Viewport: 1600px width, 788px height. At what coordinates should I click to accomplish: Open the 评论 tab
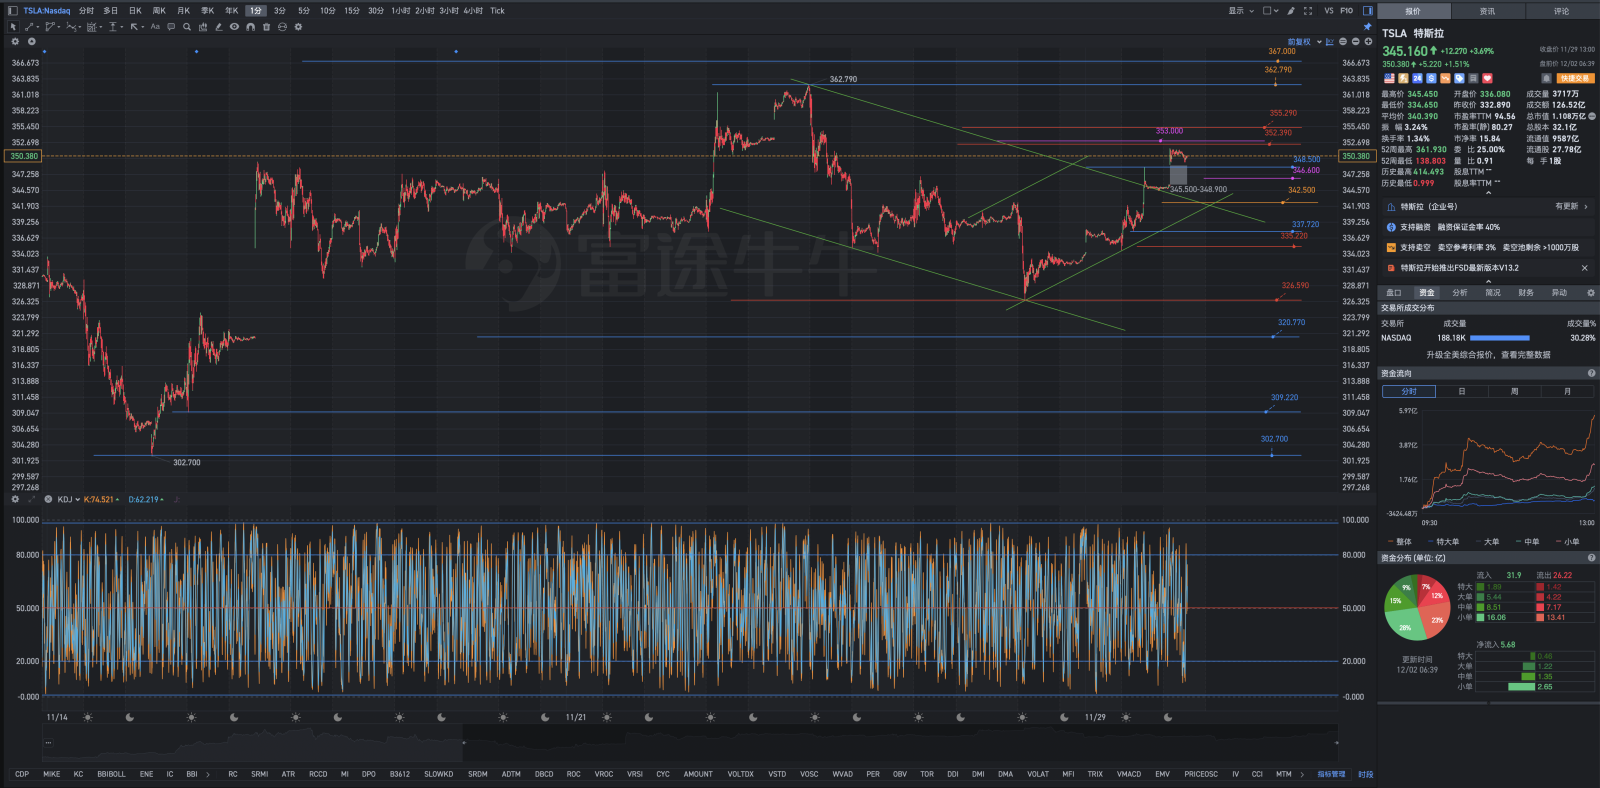tap(1561, 11)
